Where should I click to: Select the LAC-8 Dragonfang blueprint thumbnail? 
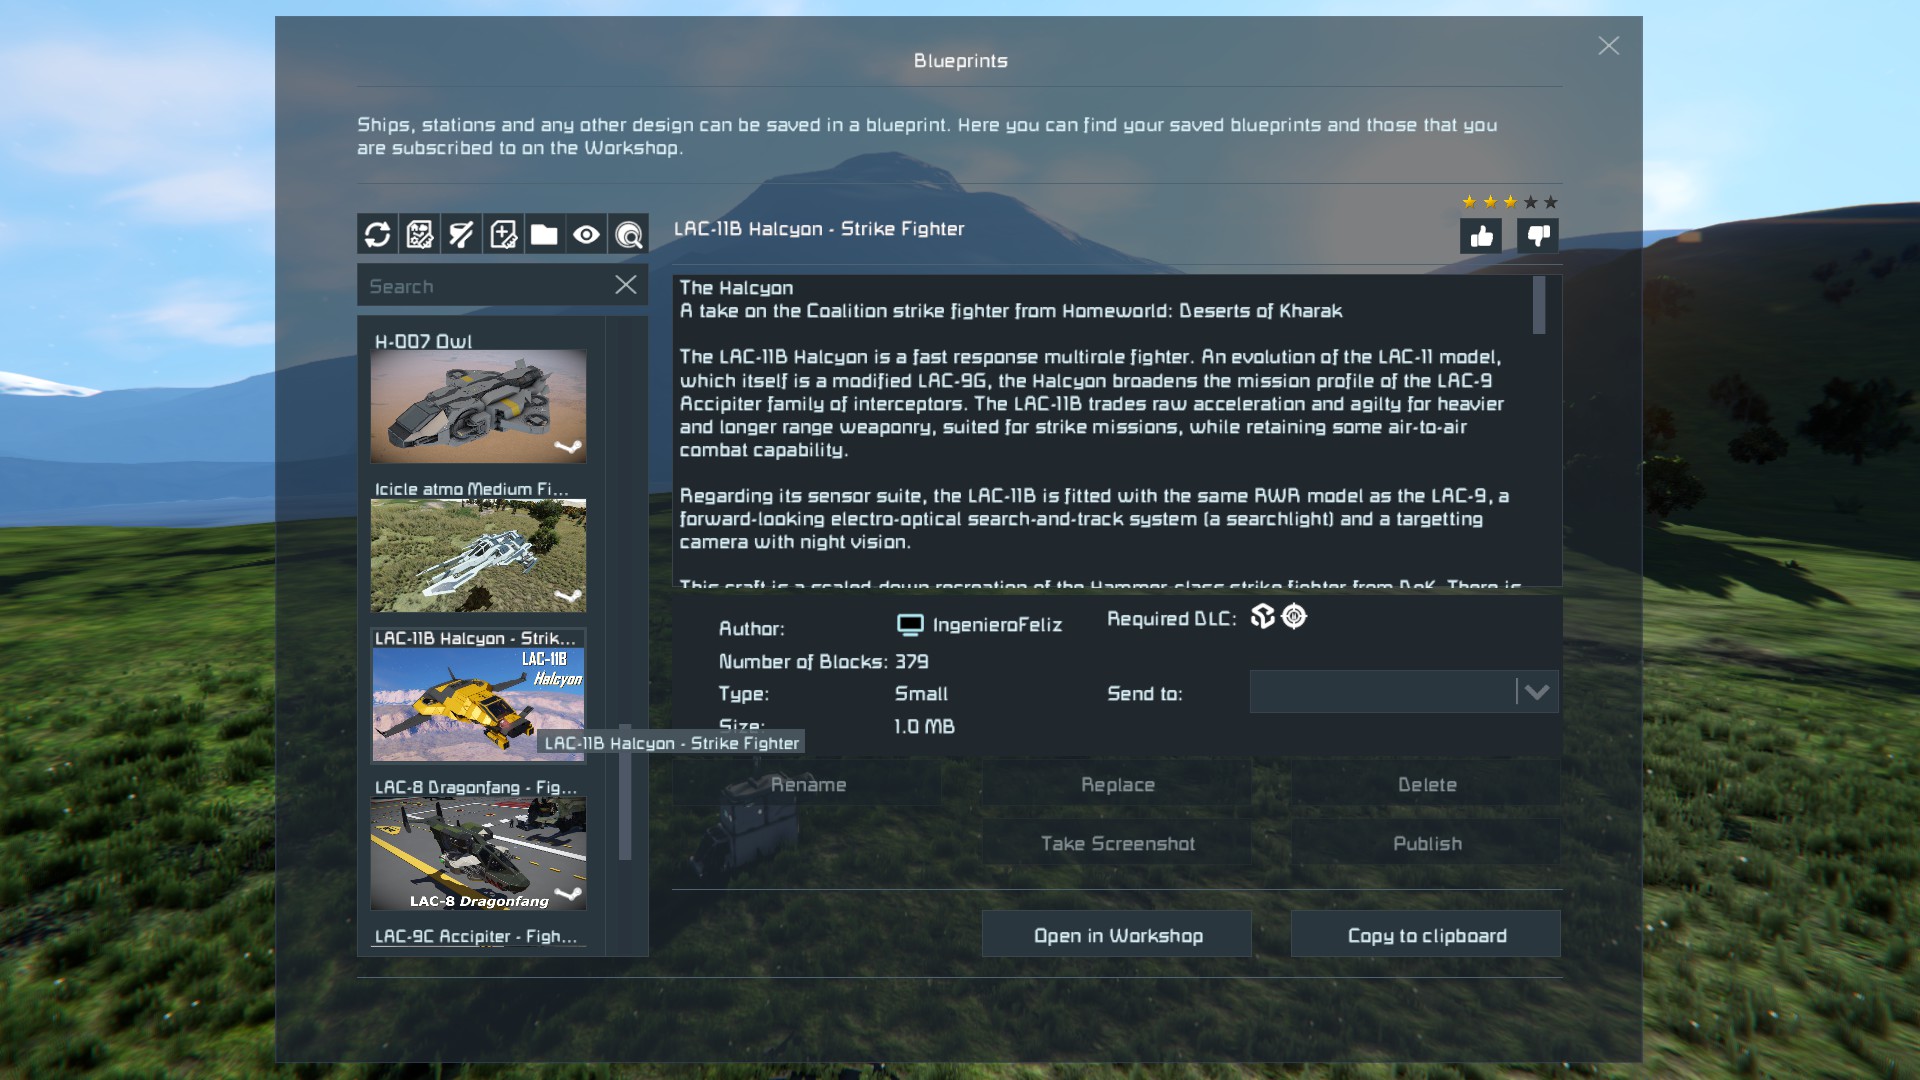478,853
